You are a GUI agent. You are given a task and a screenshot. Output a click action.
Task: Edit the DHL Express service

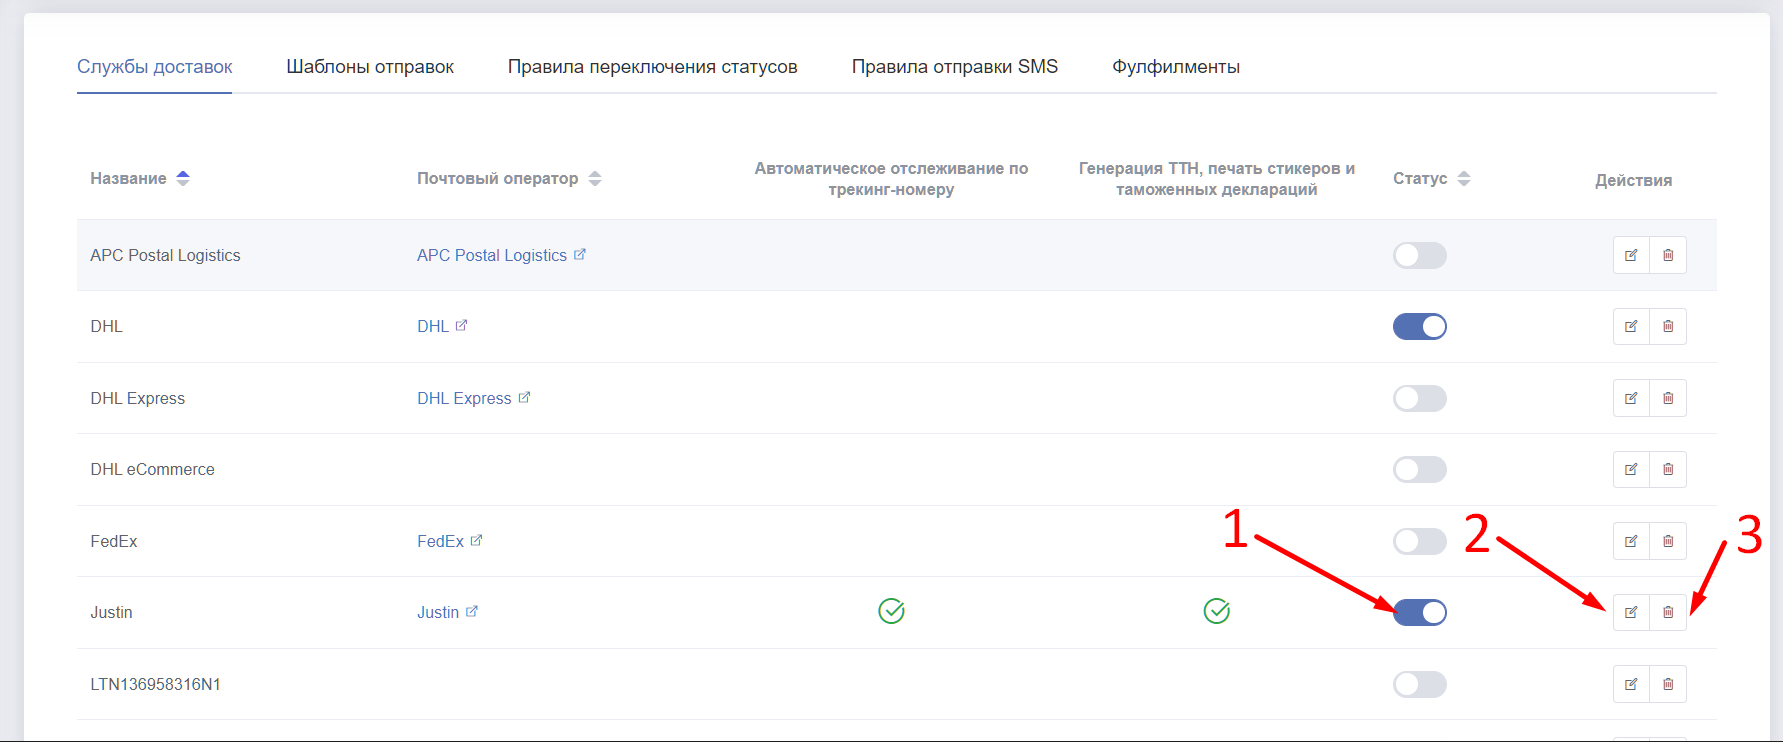click(x=1631, y=398)
